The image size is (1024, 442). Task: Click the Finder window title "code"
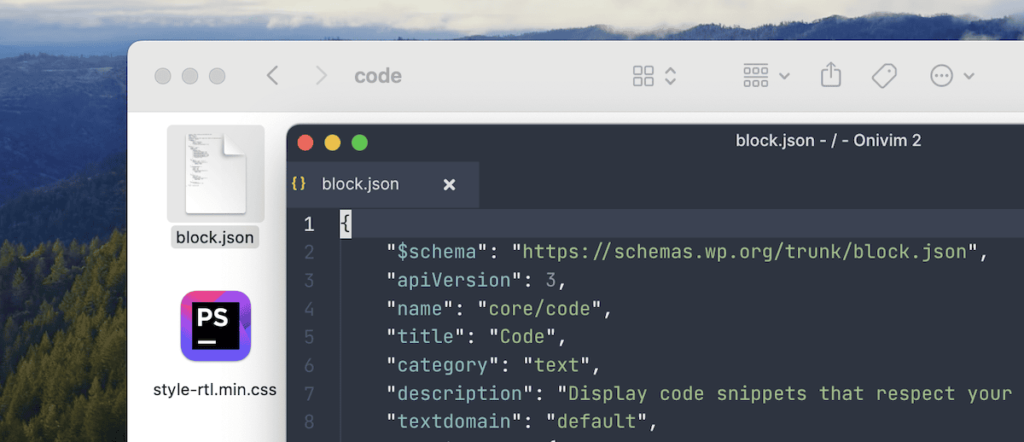[x=378, y=76]
